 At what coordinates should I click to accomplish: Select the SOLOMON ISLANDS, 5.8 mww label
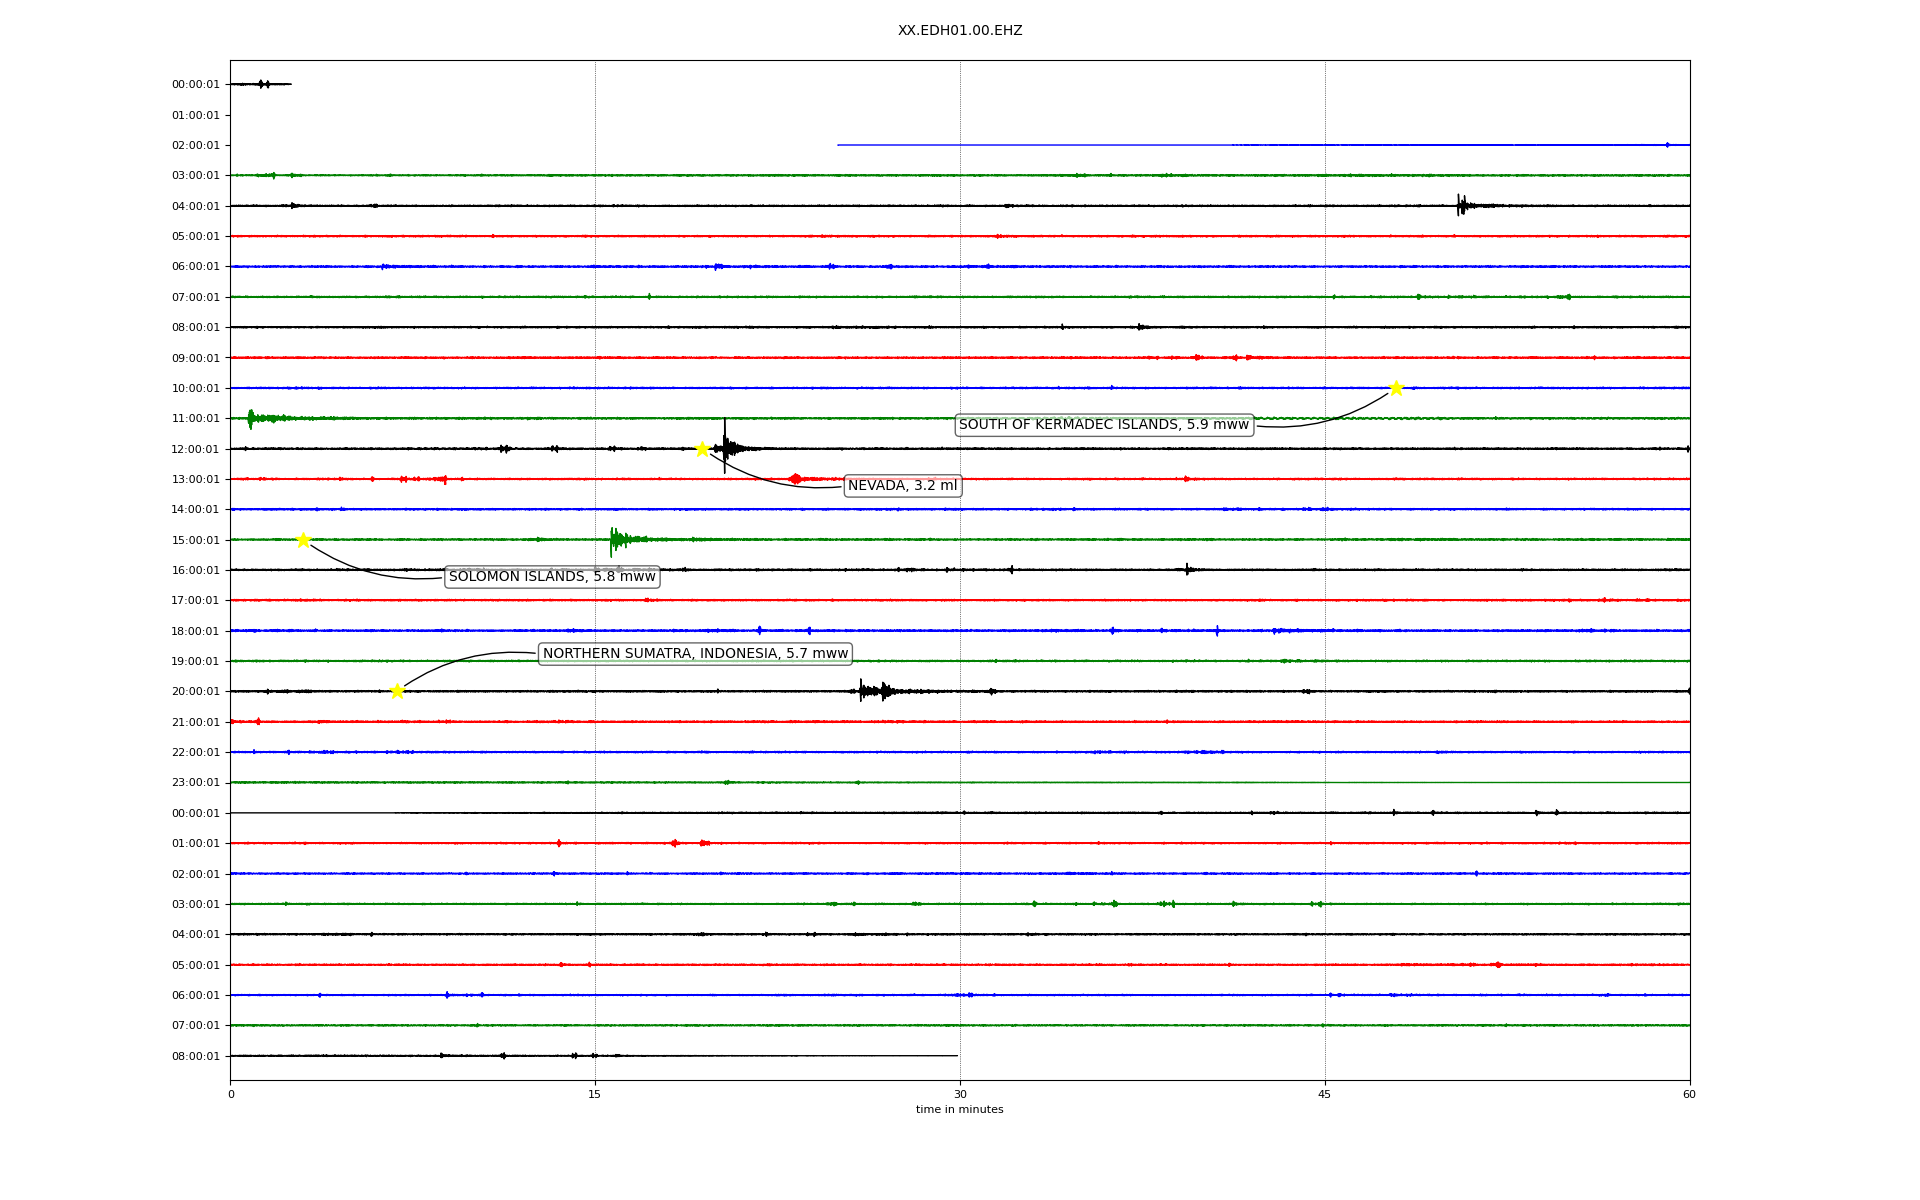tap(552, 577)
